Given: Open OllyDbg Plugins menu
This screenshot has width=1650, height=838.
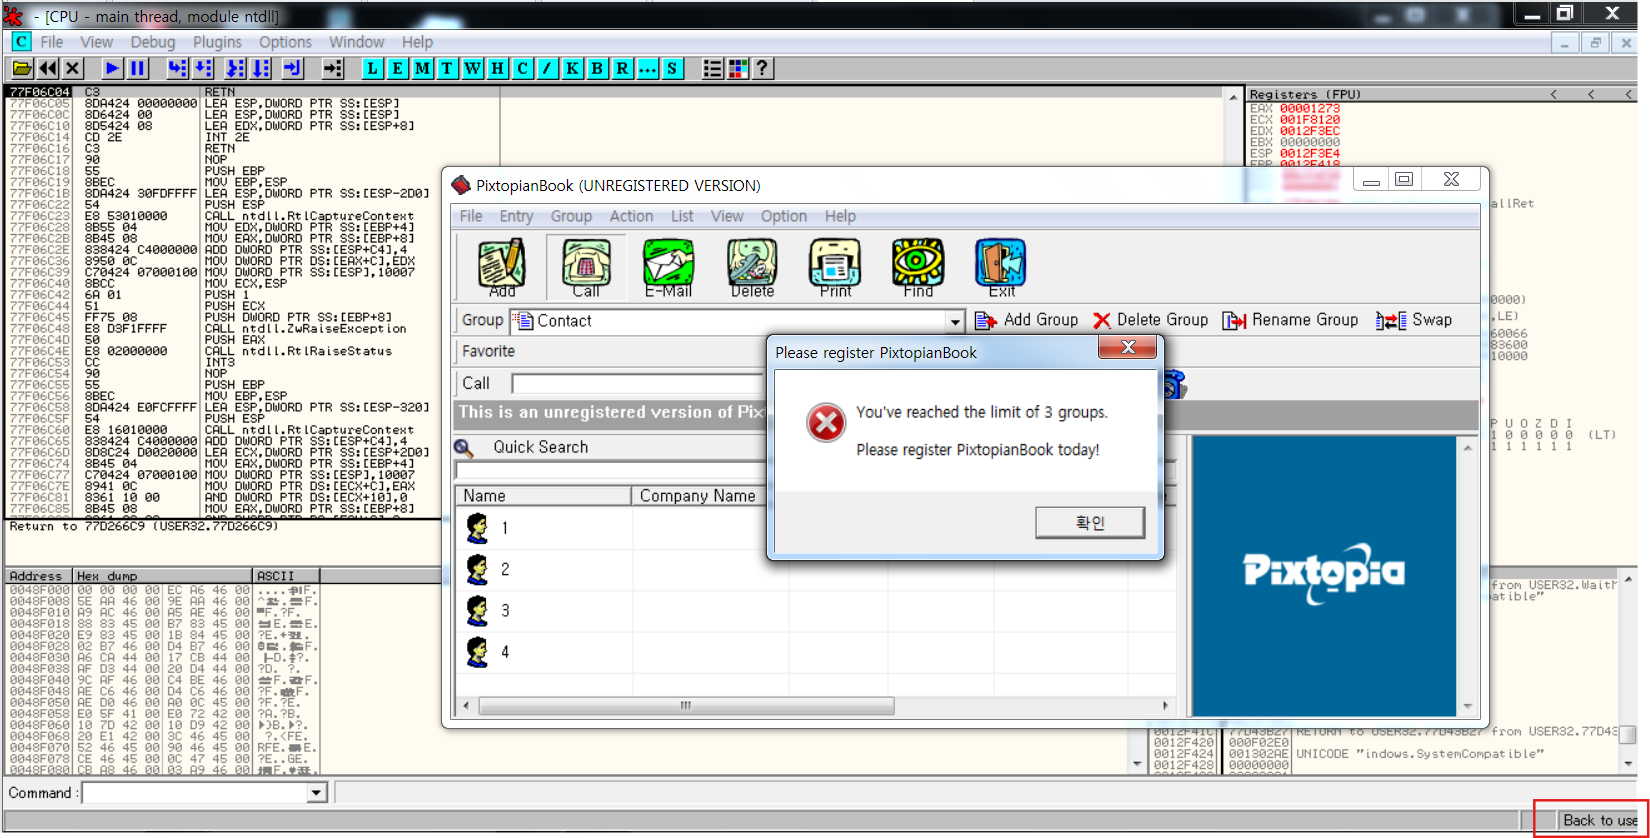Looking at the screenshot, I should [x=217, y=42].
